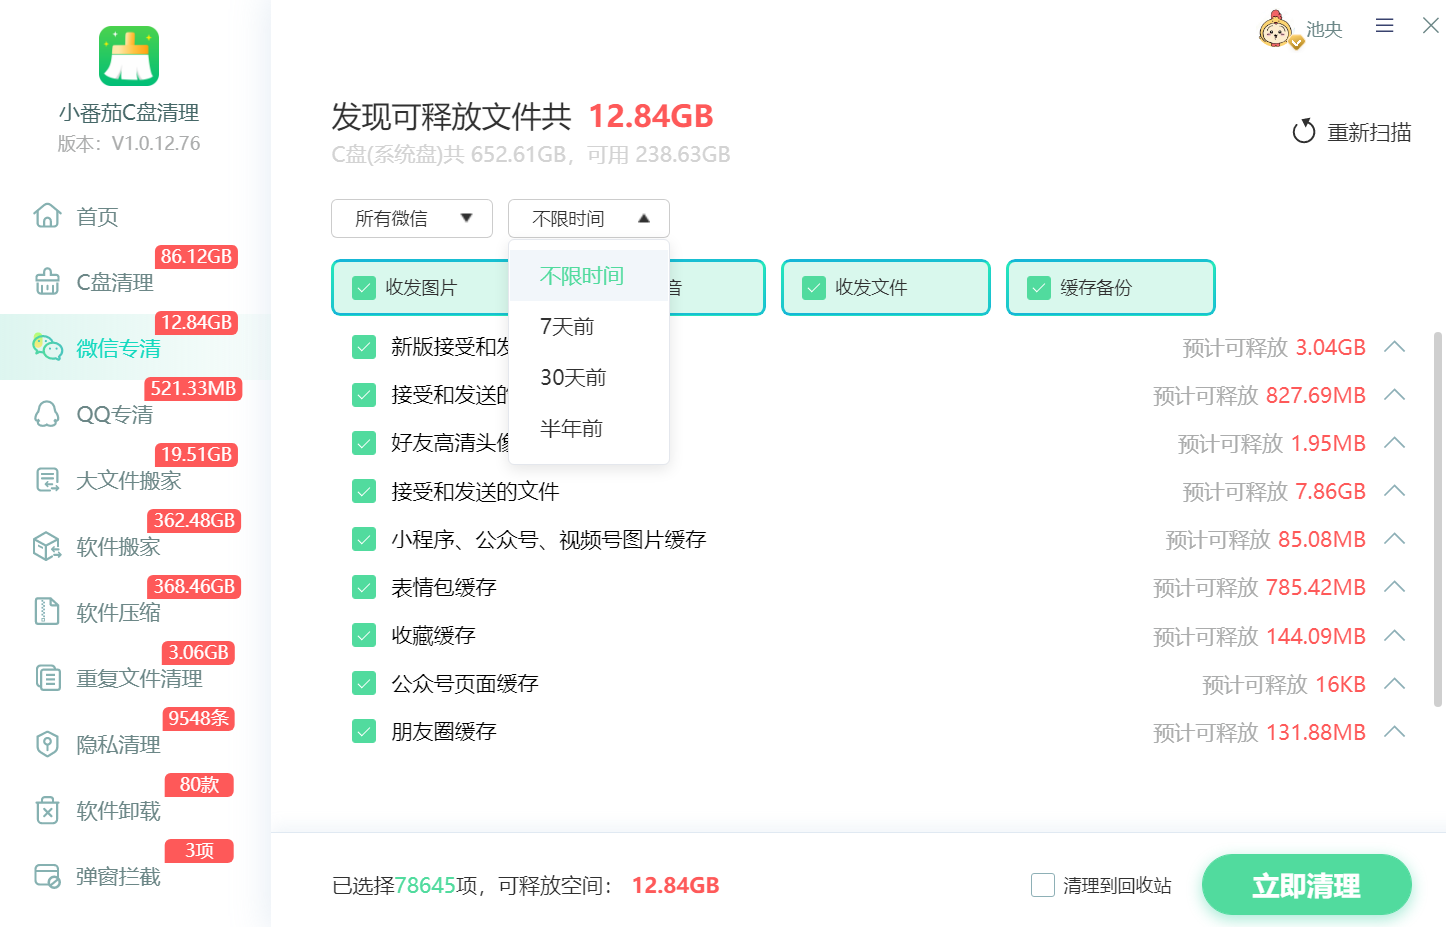Open the hamburger menu icon
This screenshot has height=927, width=1446.
tap(1384, 26)
